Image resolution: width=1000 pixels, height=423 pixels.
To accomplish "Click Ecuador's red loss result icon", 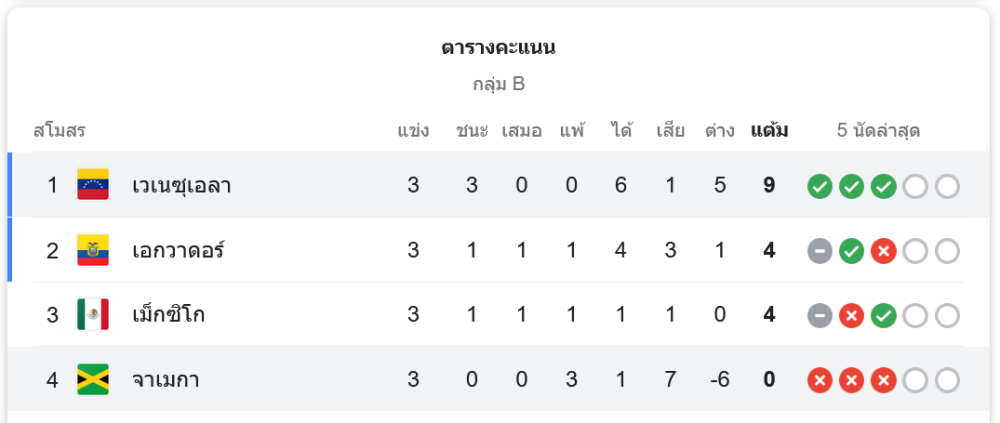I will (883, 251).
